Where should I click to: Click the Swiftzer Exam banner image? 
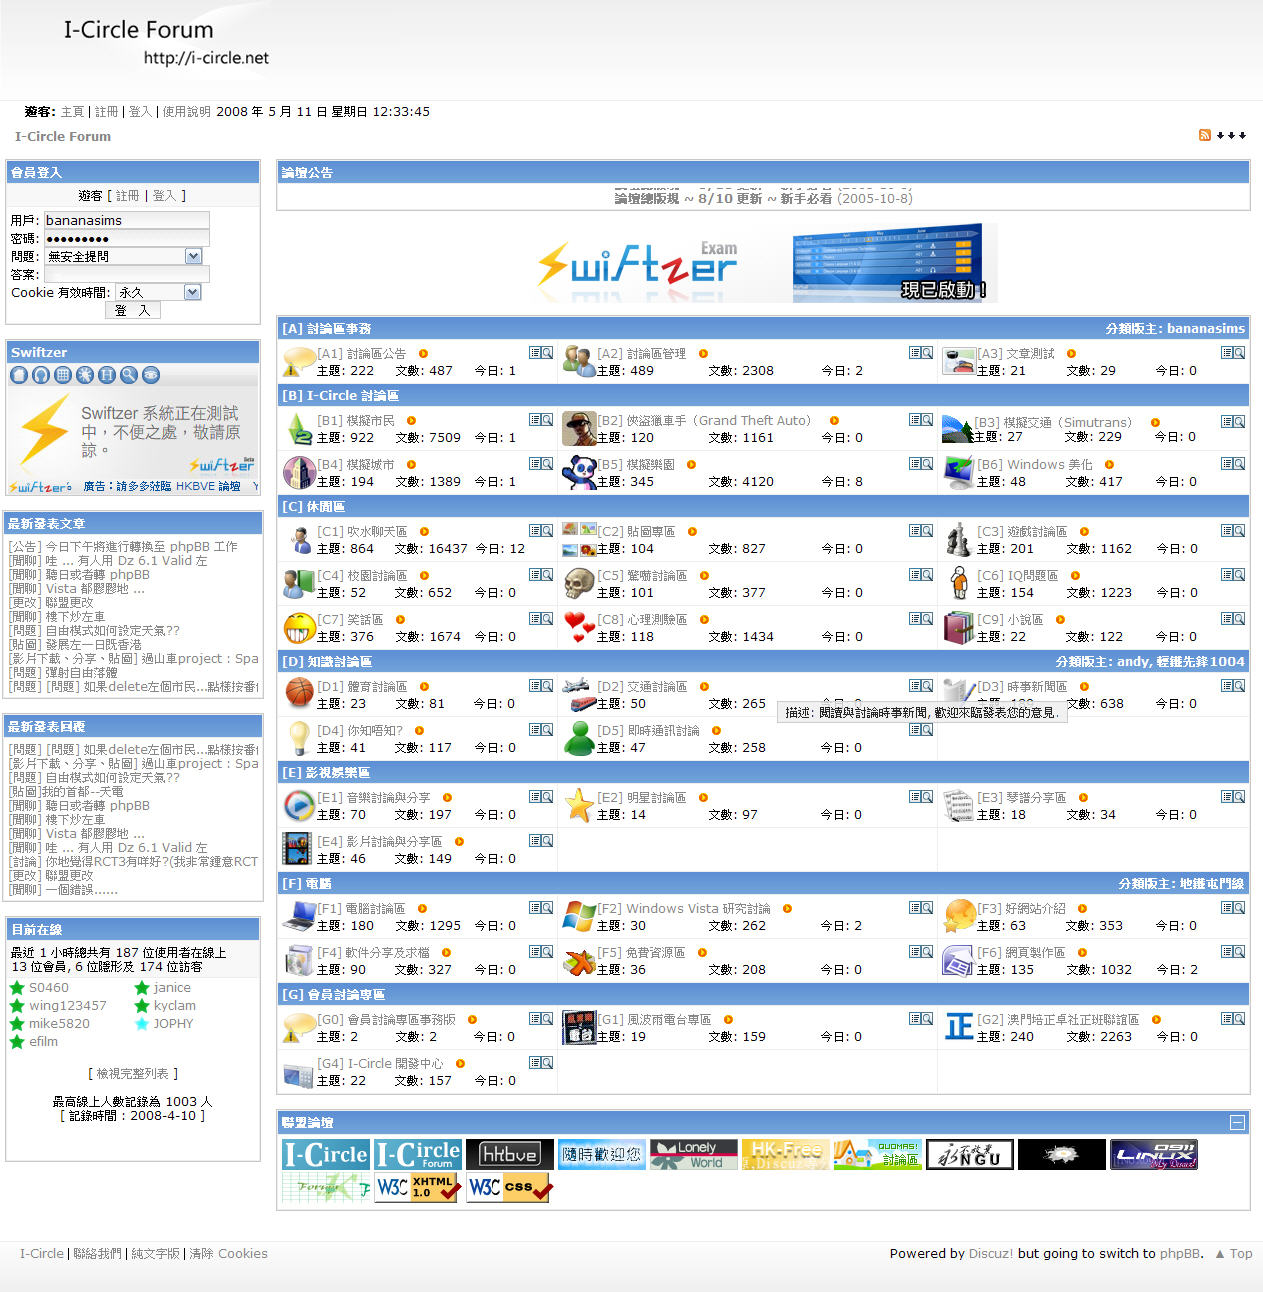point(767,264)
